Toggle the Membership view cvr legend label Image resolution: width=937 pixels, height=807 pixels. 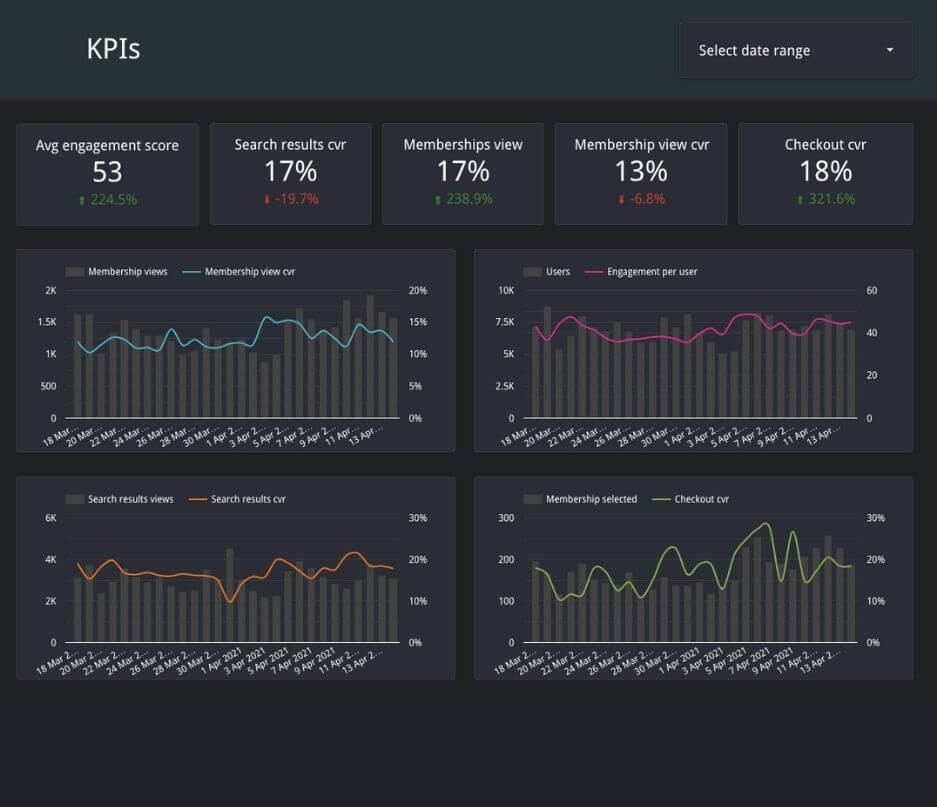(250, 272)
